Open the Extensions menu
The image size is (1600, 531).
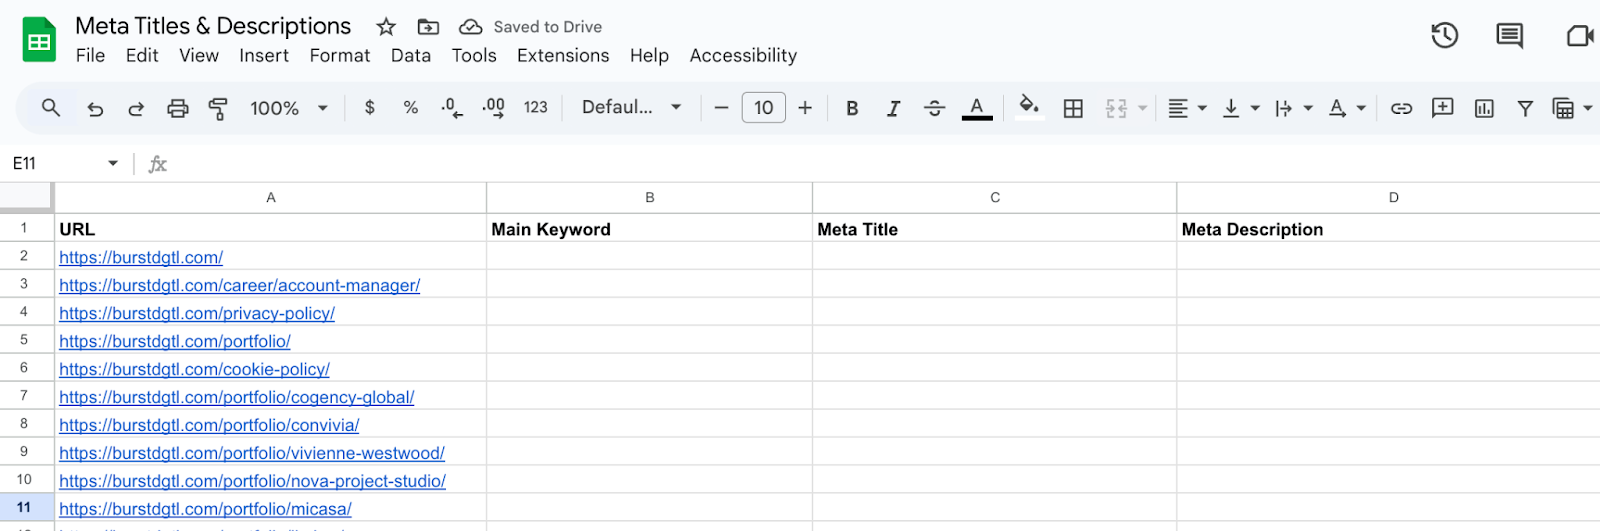tap(563, 56)
